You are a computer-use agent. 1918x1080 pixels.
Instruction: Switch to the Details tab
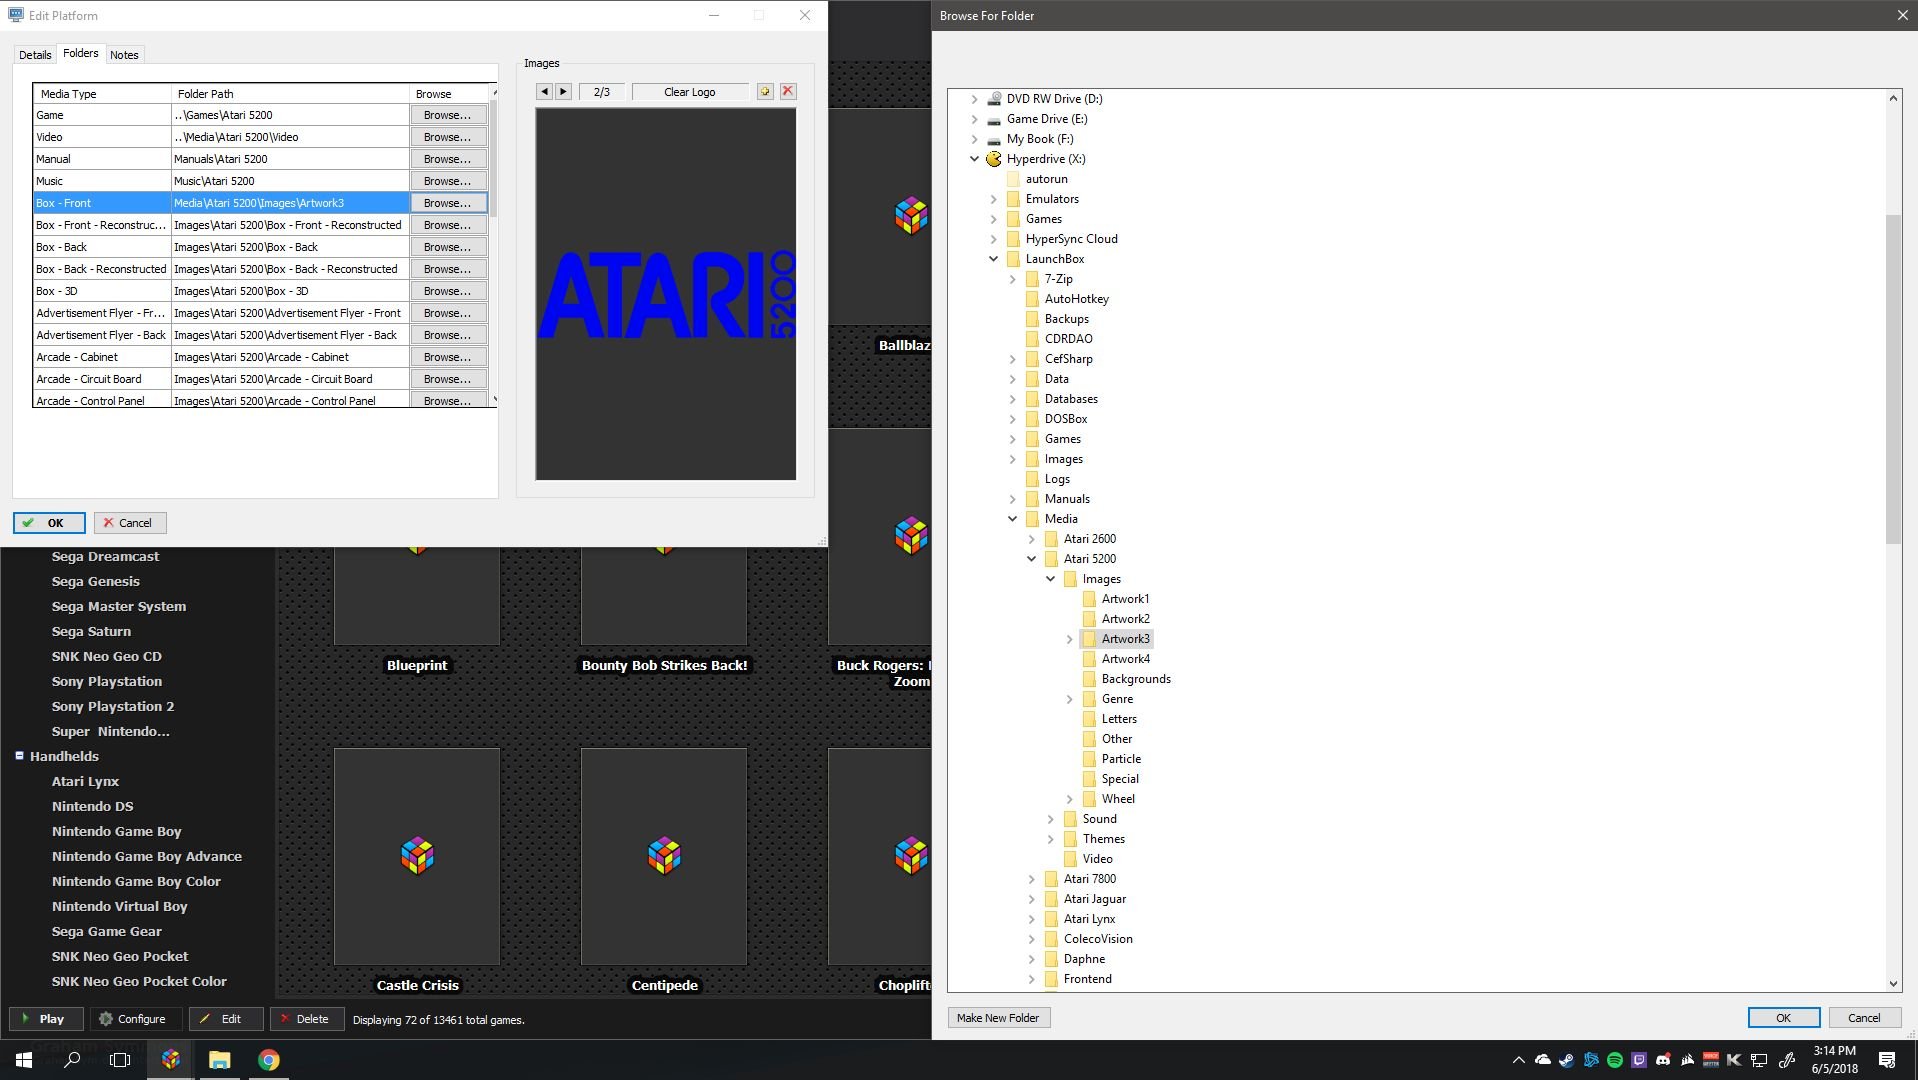(35, 55)
